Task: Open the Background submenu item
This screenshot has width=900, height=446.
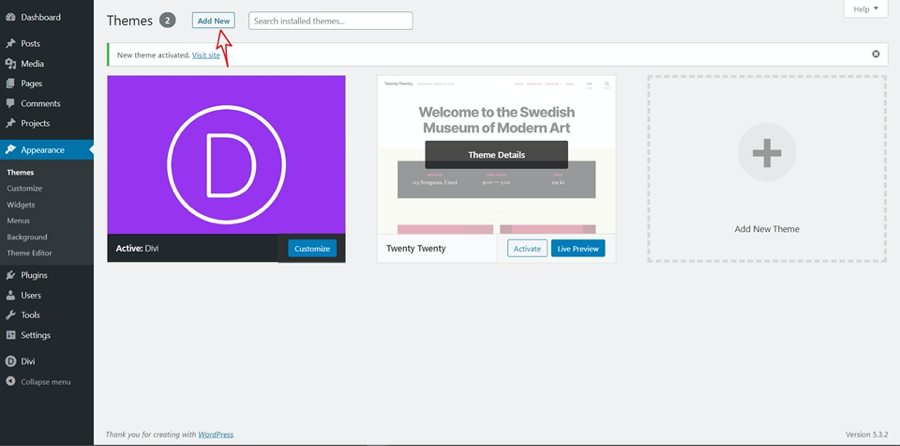Action: (x=27, y=236)
